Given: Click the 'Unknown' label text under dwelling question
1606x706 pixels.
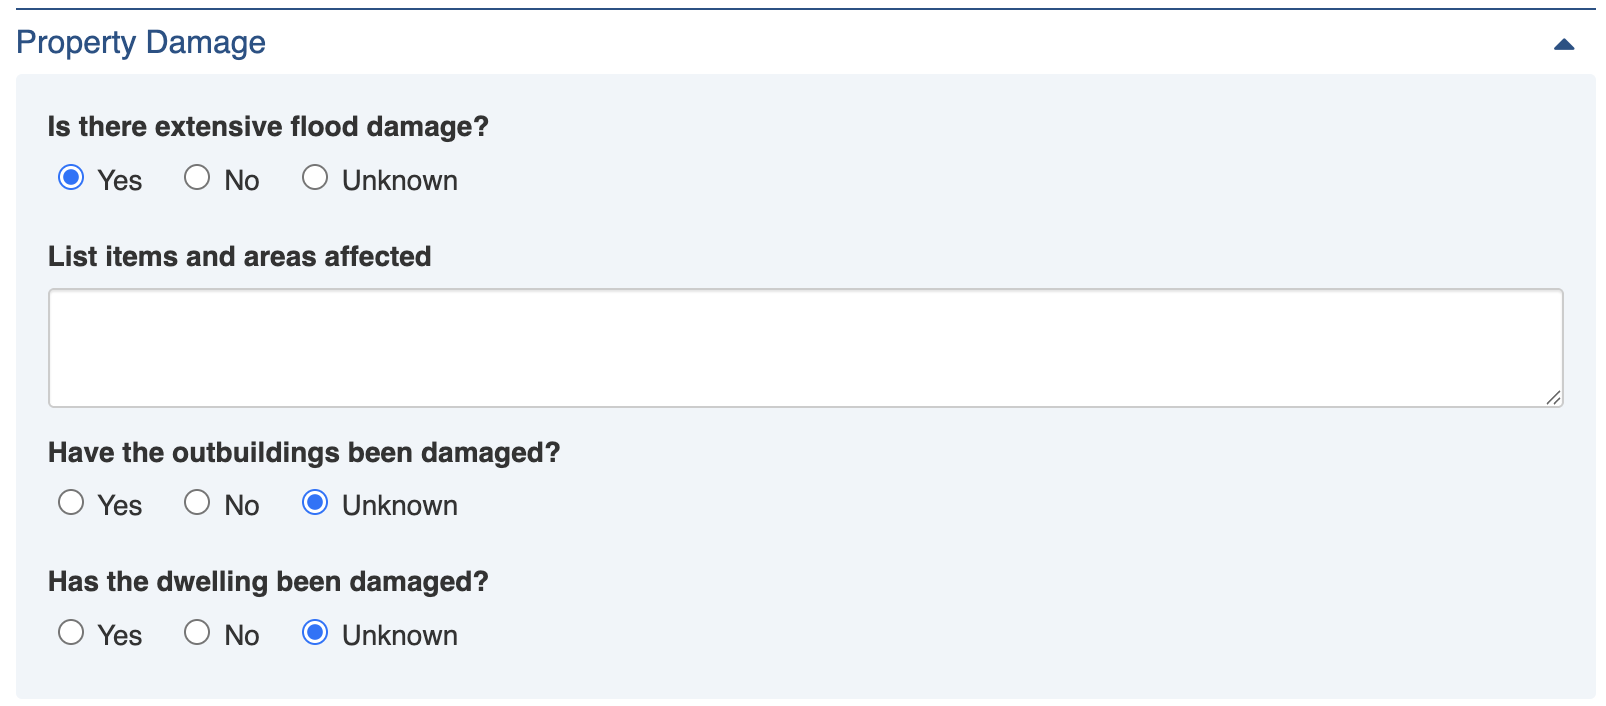Looking at the screenshot, I should 399,636.
